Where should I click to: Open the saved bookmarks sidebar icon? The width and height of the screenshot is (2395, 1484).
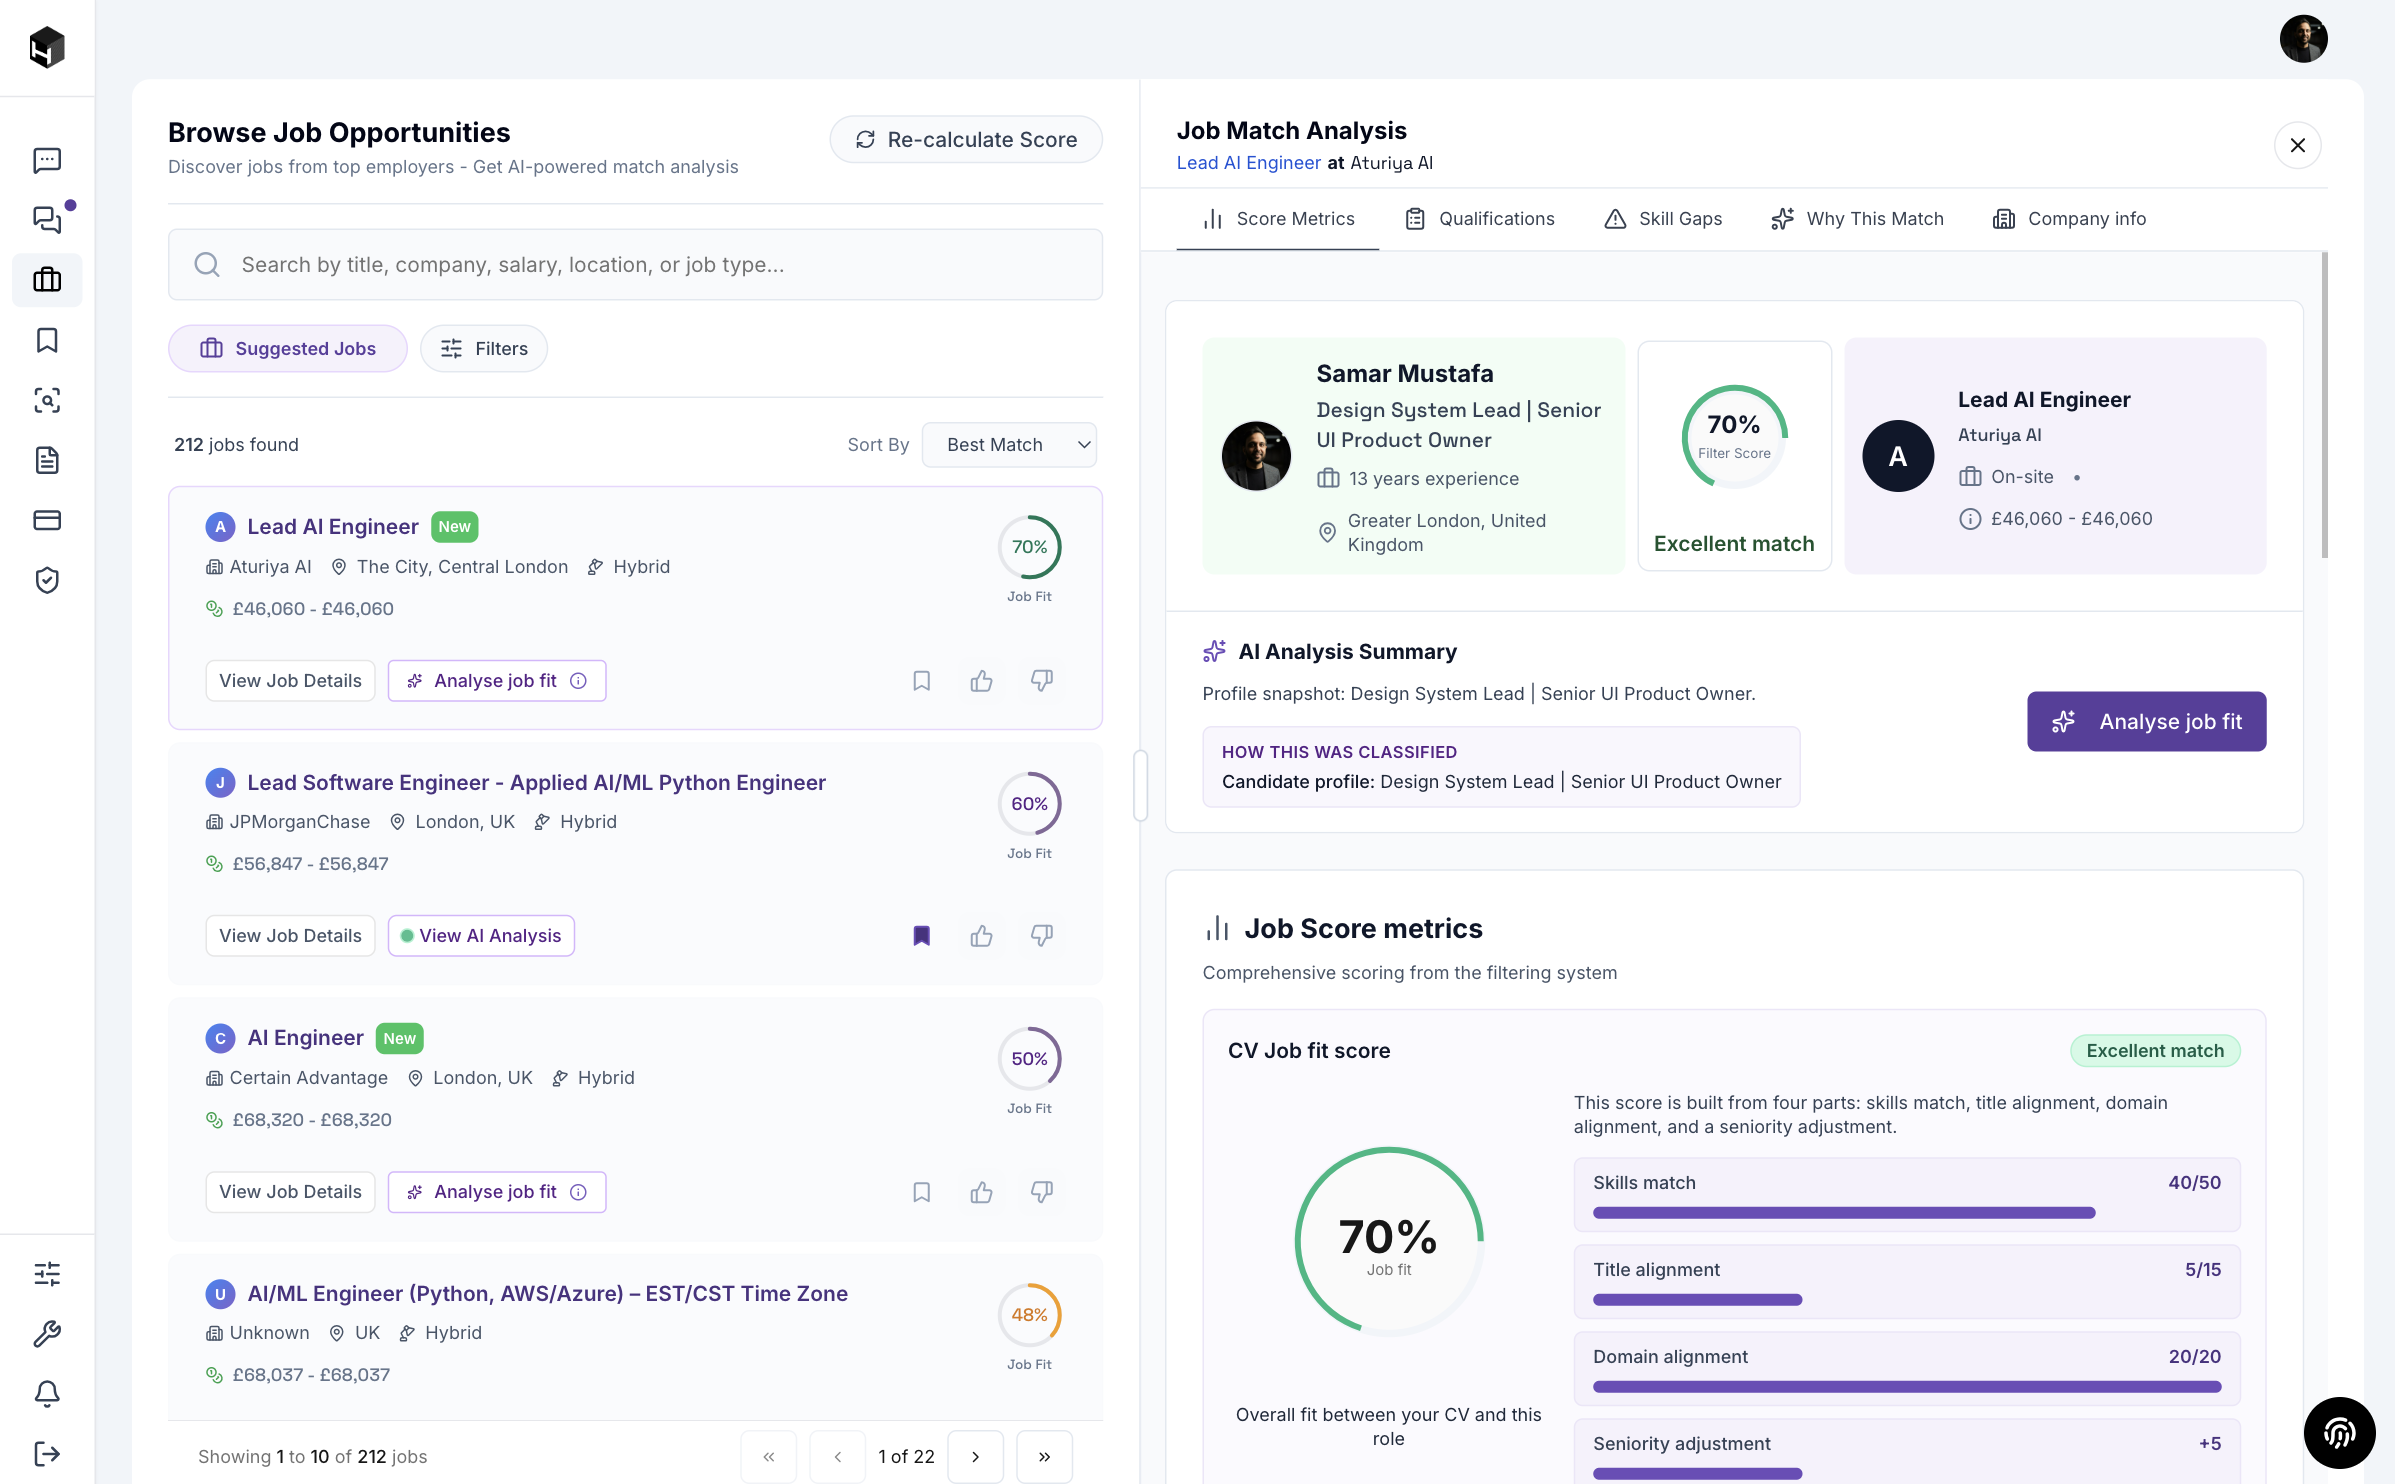click(x=47, y=340)
